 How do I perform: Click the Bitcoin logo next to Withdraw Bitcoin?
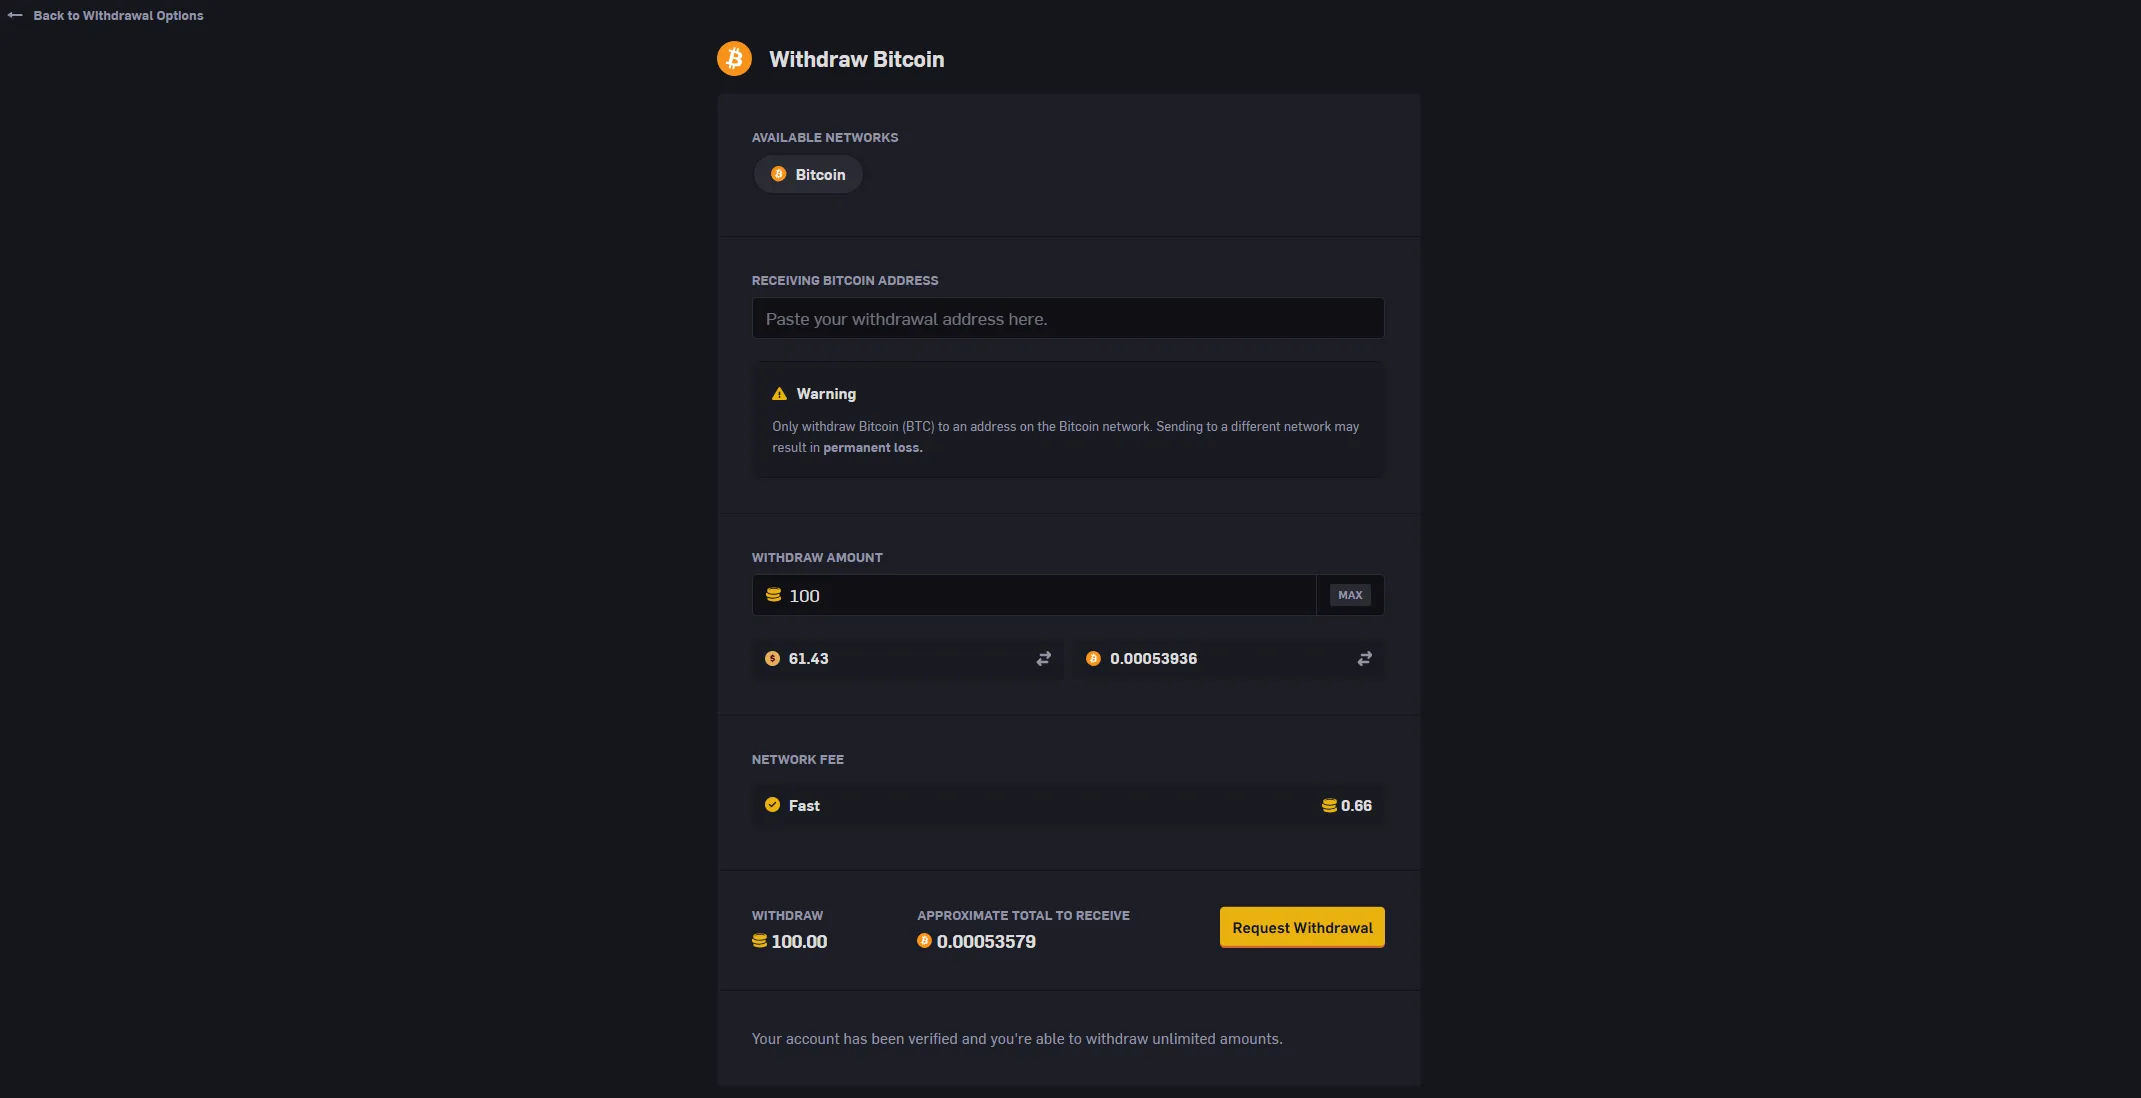734,58
